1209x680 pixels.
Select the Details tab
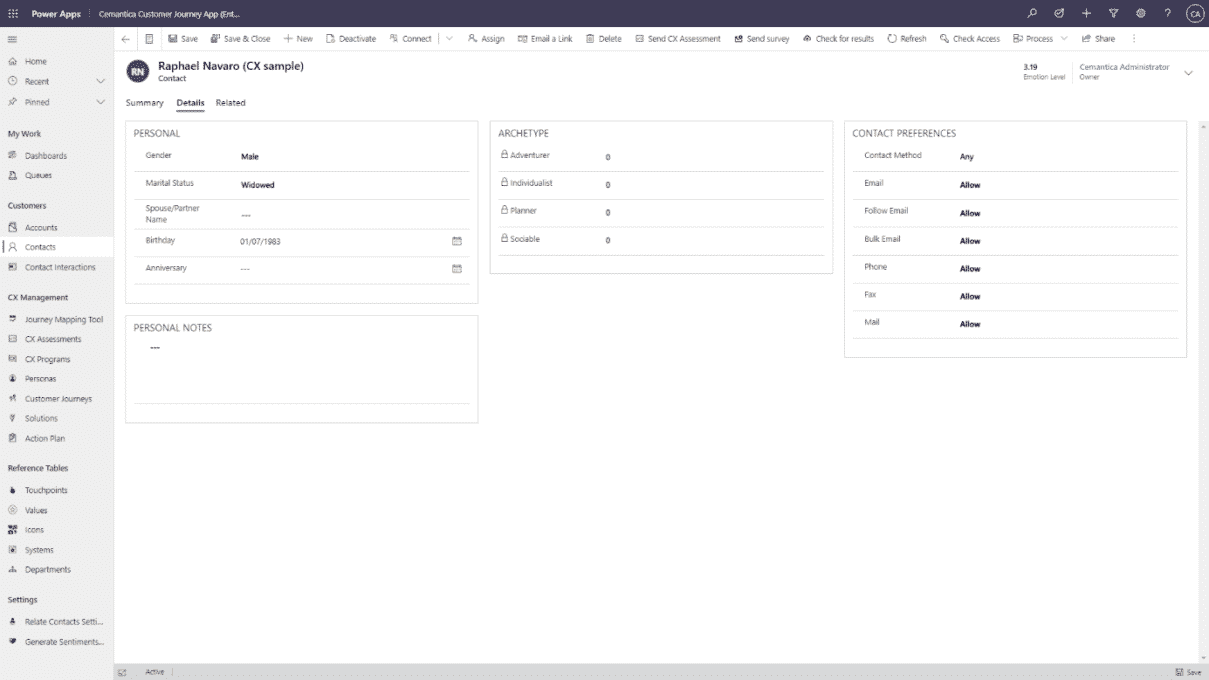(190, 103)
